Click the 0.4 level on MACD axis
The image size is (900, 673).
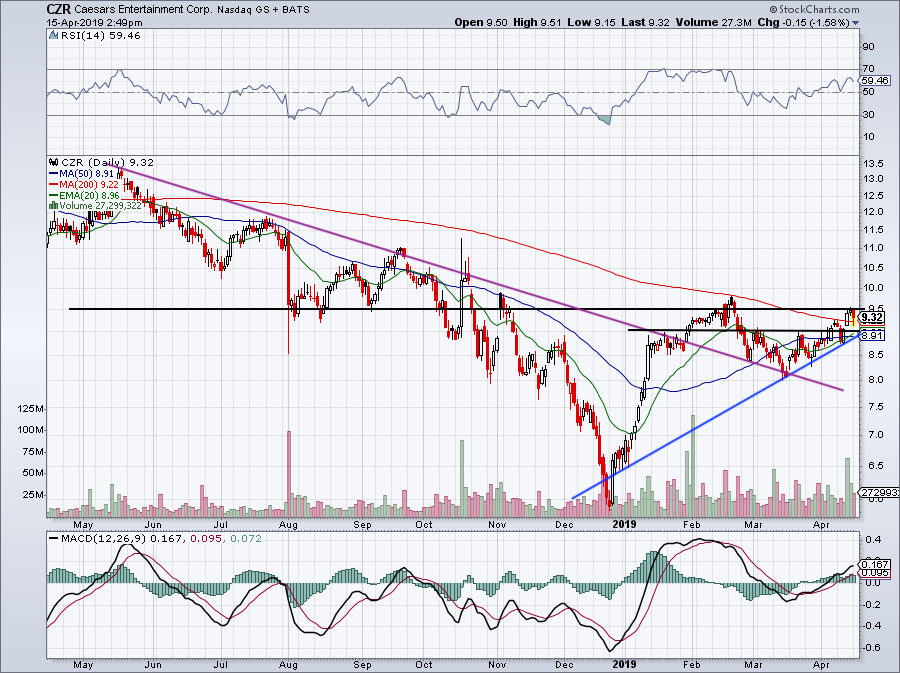(x=873, y=539)
